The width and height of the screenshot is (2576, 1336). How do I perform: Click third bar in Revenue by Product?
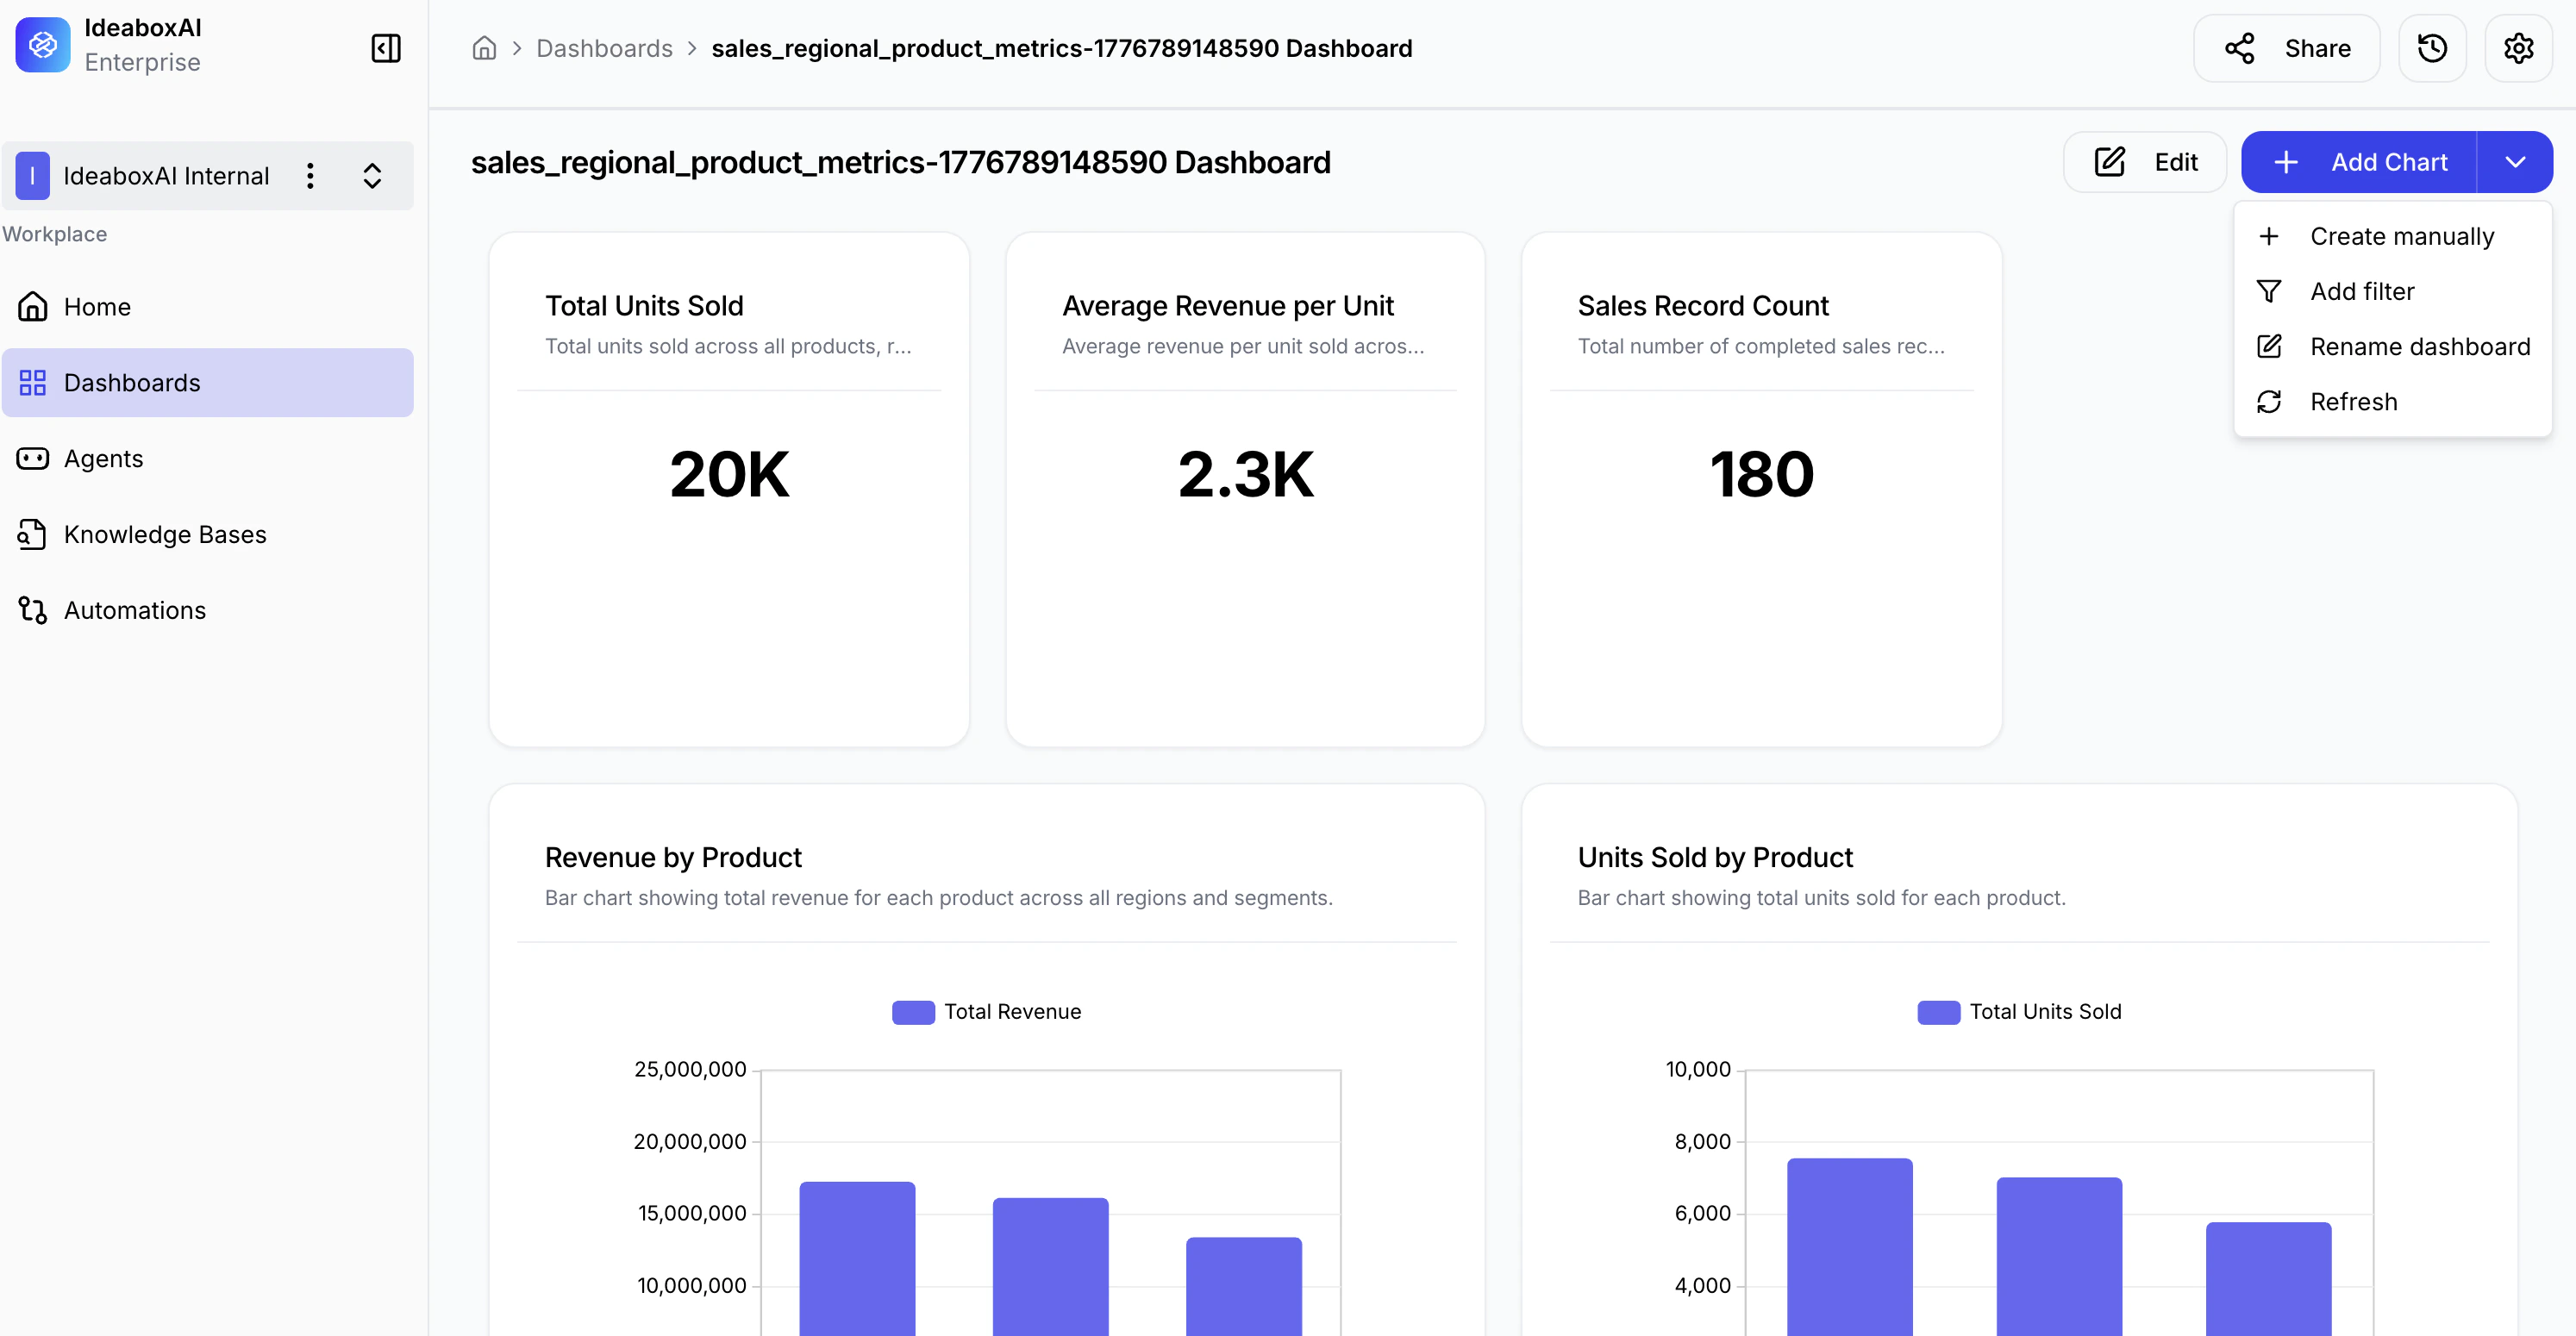click(x=1244, y=1287)
